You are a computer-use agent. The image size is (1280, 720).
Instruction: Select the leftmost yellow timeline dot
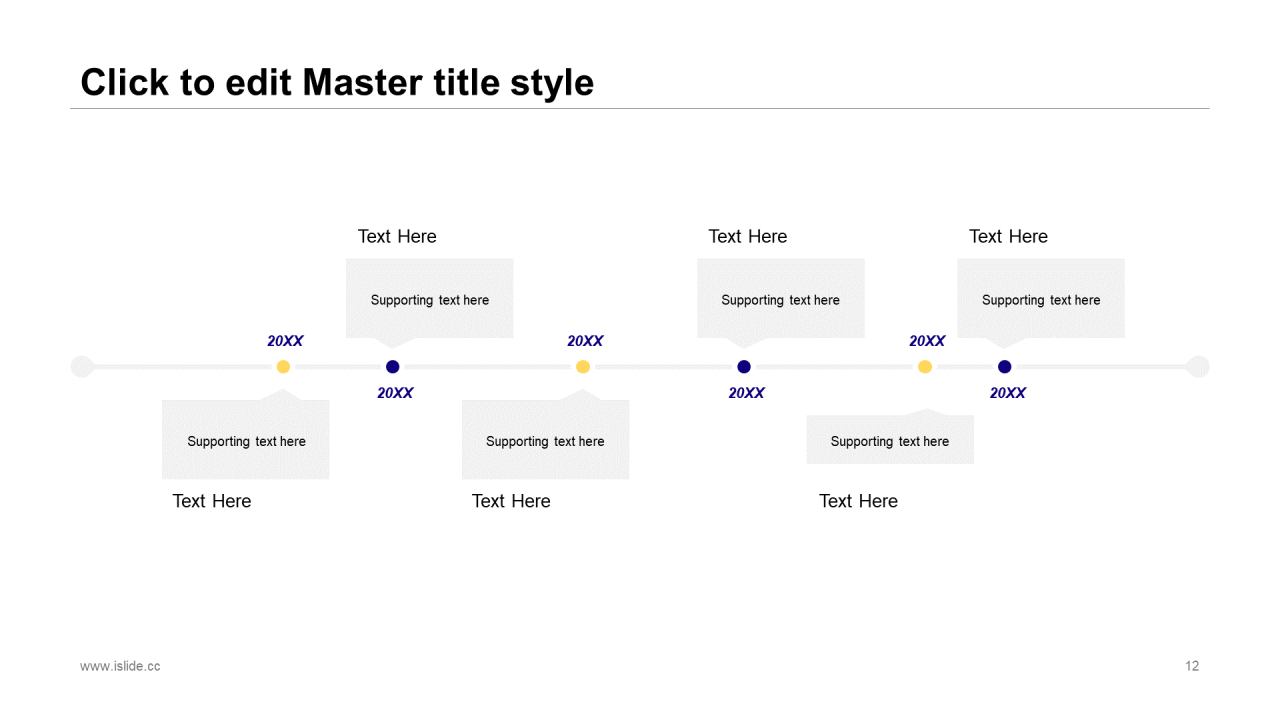point(283,367)
